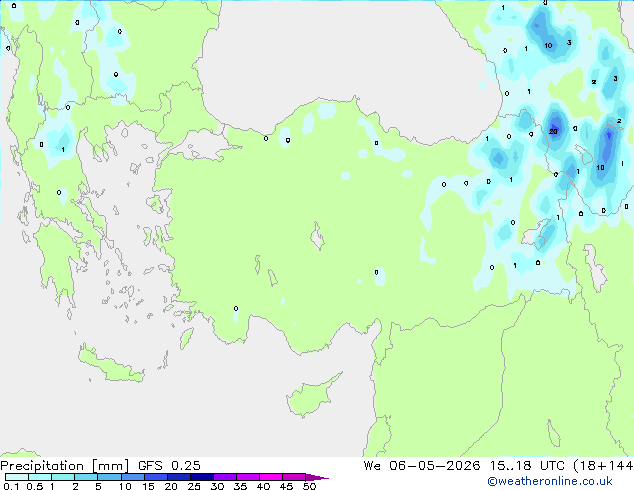This screenshot has height=490, width=634.
Task: Pick the 1–2 mm legend color swatch
Action: (63, 477)
